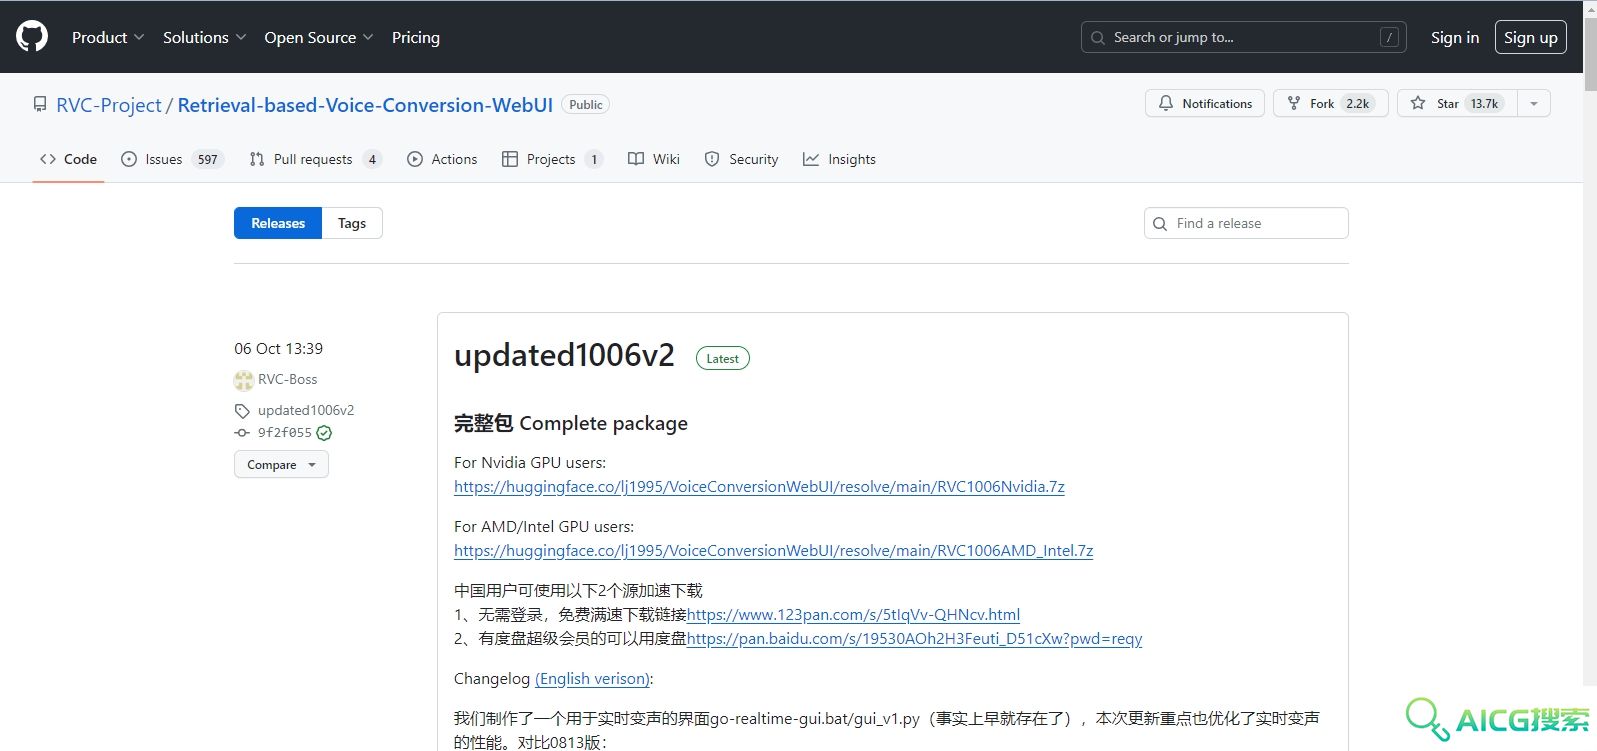This screenshot has height=751, width=1597.
Task: Open the Pull requests tab
Action: pos(315,159)
